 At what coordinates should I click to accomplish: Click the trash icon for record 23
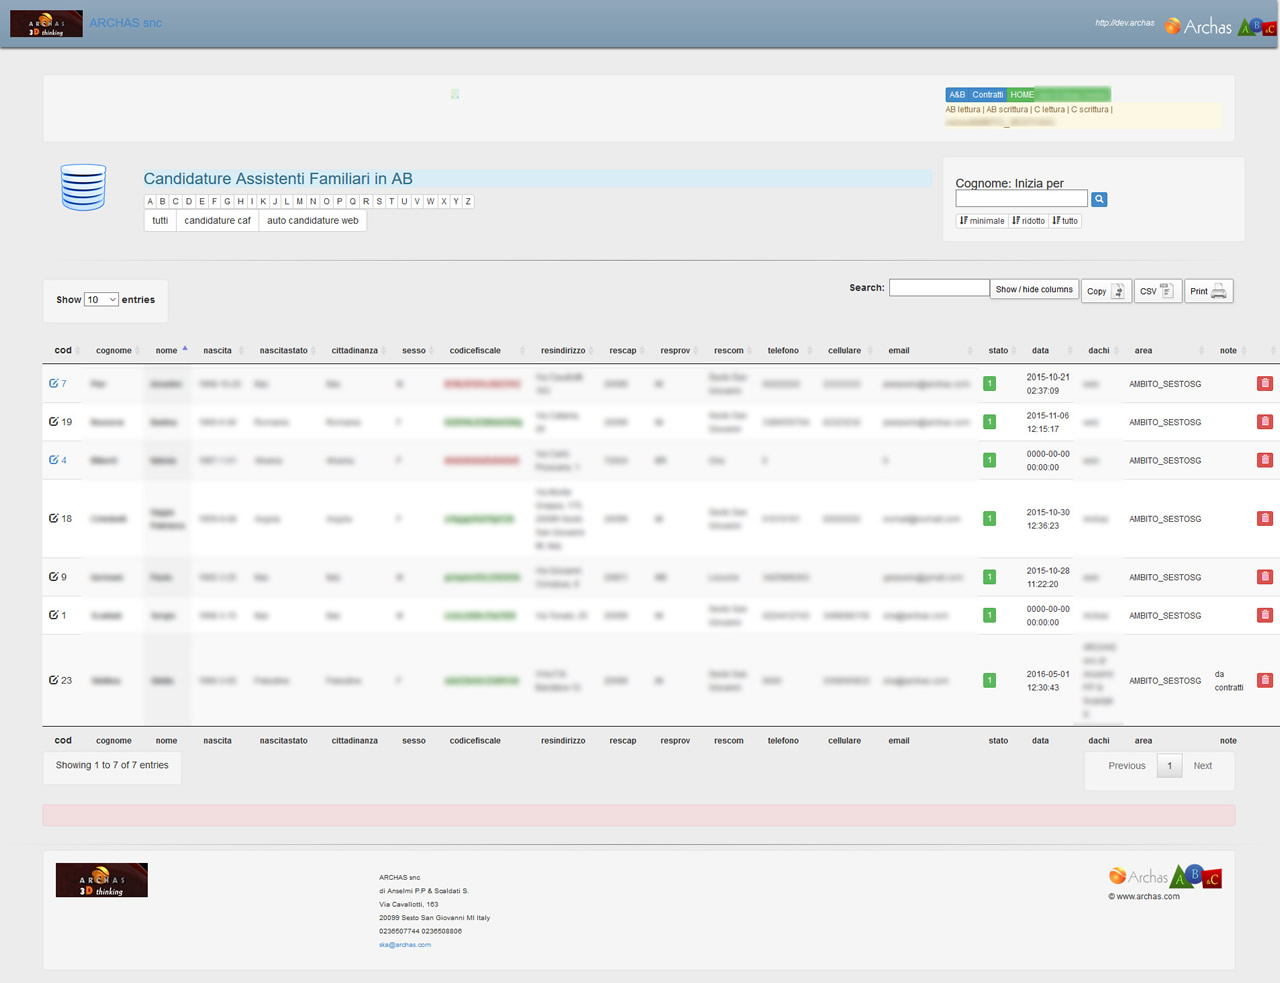(1264, 681)
